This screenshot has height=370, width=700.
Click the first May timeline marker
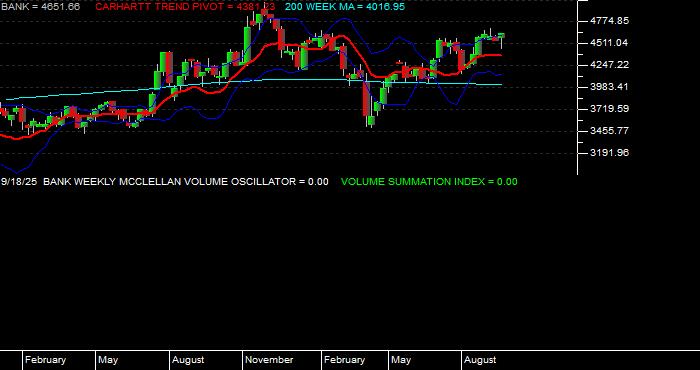tap(108, 360)
